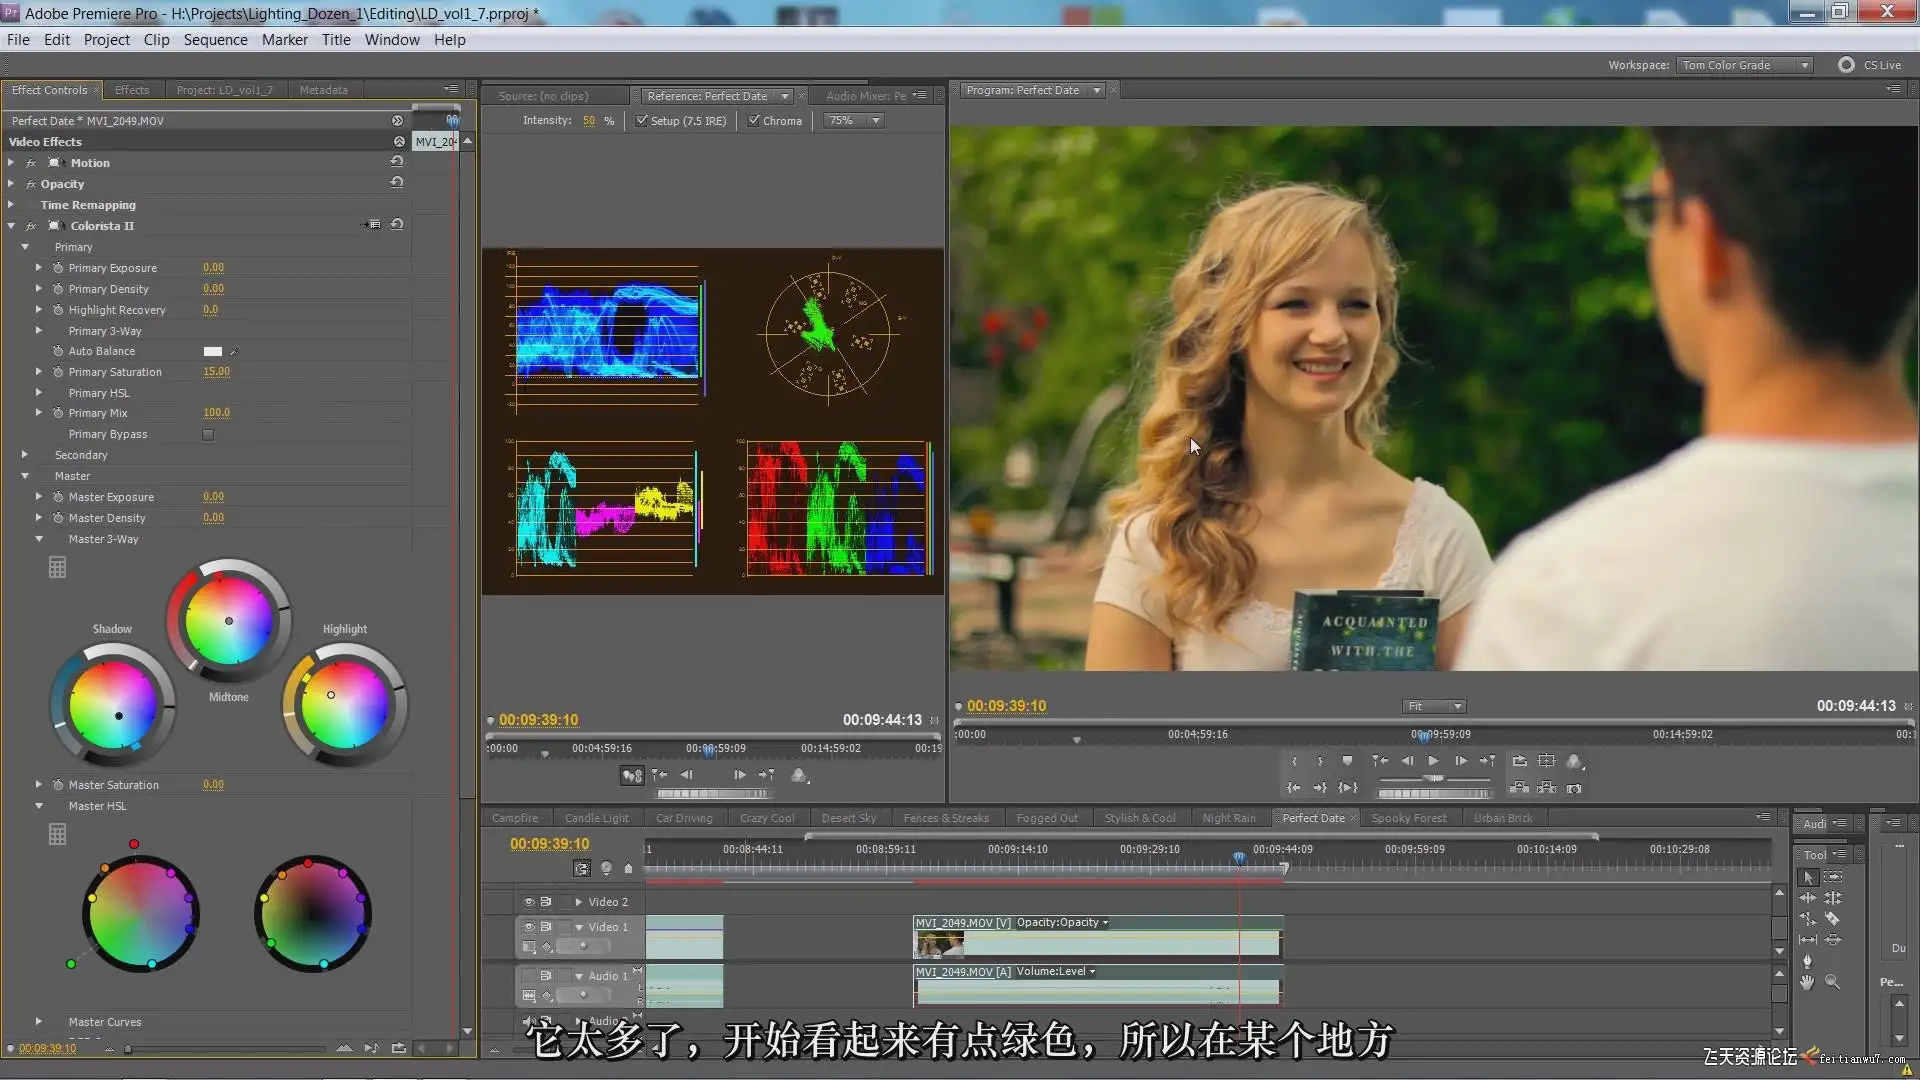Select the Hand tool in Tools panel
The width and height of the screenshot is (1920, 1080).
[x=1807, y=982]
